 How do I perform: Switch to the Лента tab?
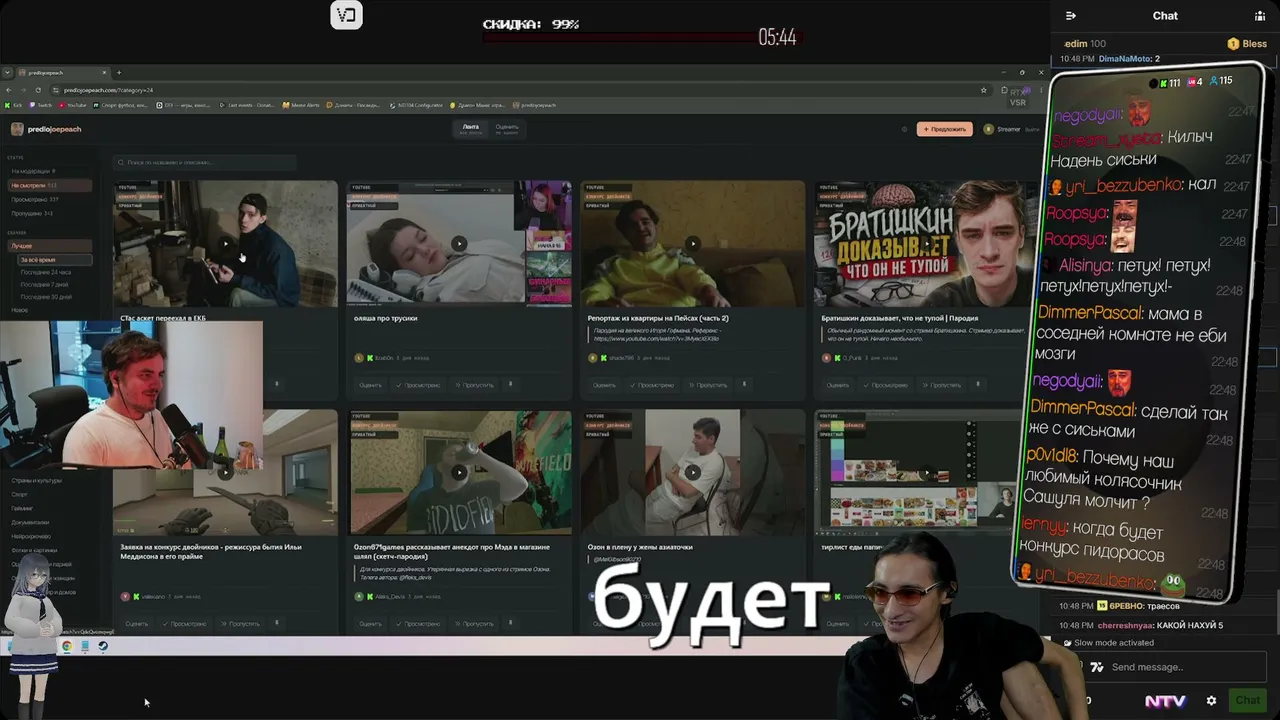(x=471, y=129)
